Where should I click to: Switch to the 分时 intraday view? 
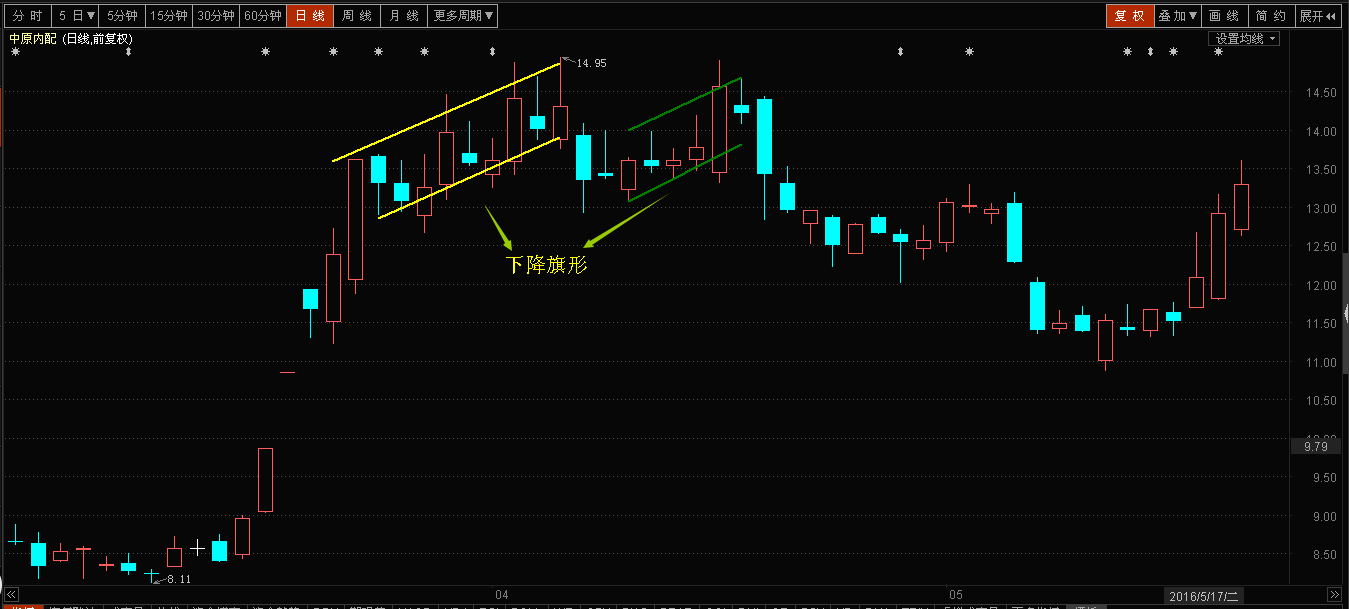pyautogui.click(x=27, y=16)
